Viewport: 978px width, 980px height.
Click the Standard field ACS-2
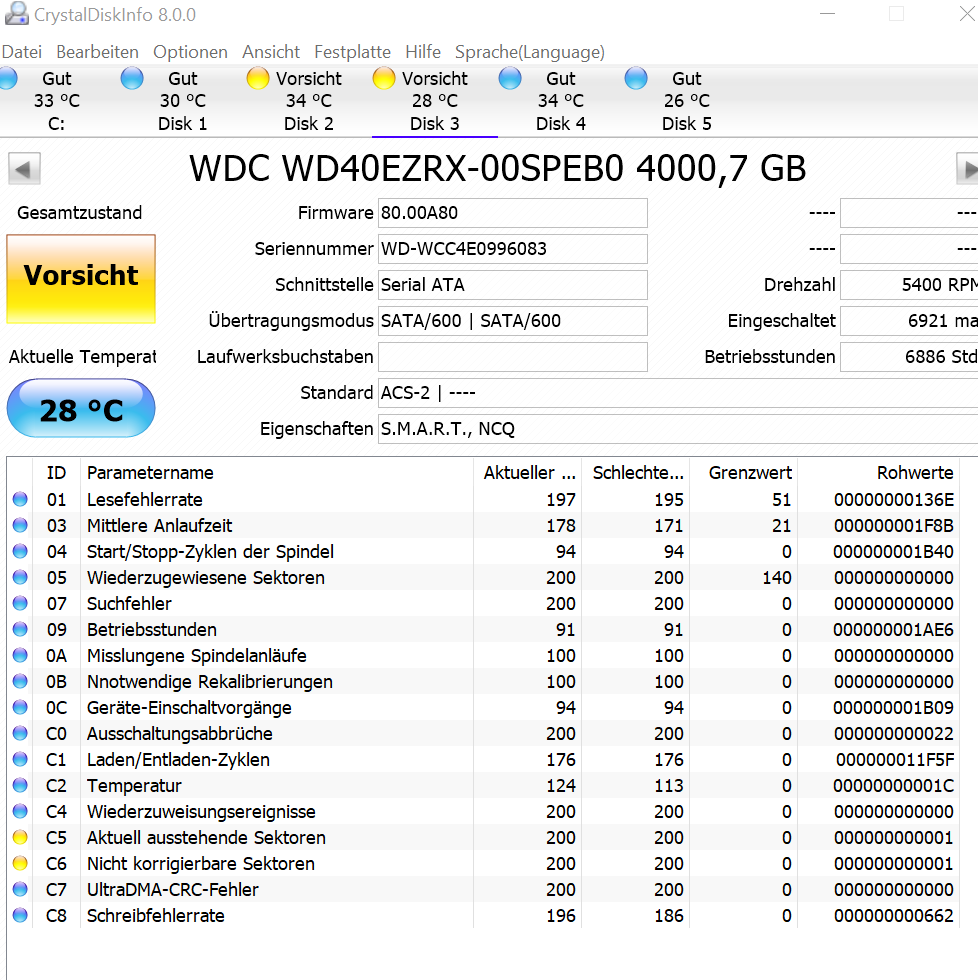(x=678, y=393)
